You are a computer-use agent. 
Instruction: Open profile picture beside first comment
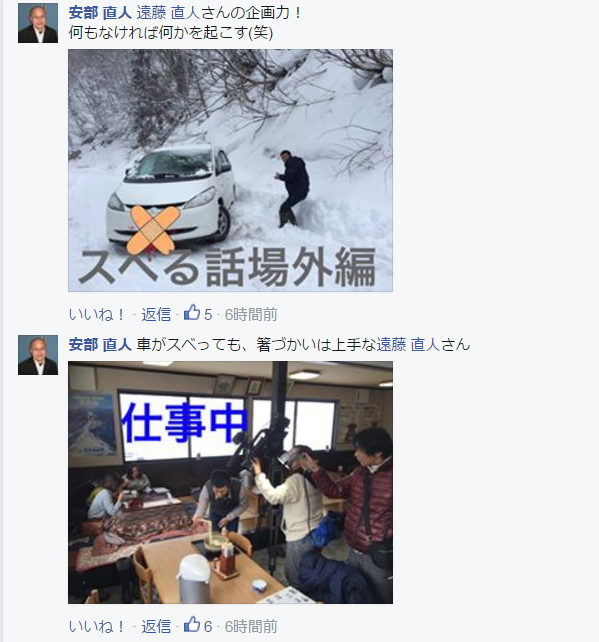(x=38, y=23)
